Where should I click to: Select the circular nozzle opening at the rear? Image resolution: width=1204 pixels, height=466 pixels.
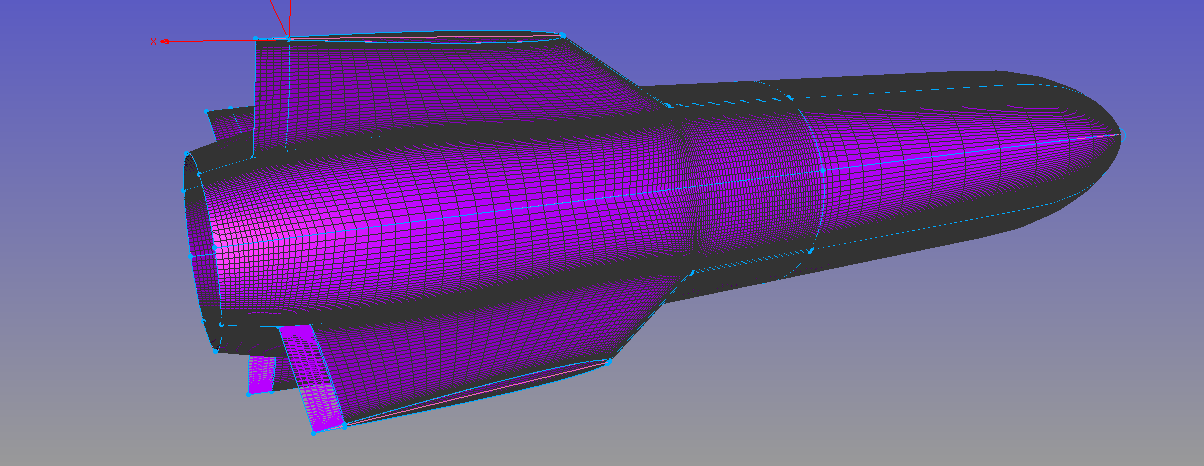pos(200,250)
